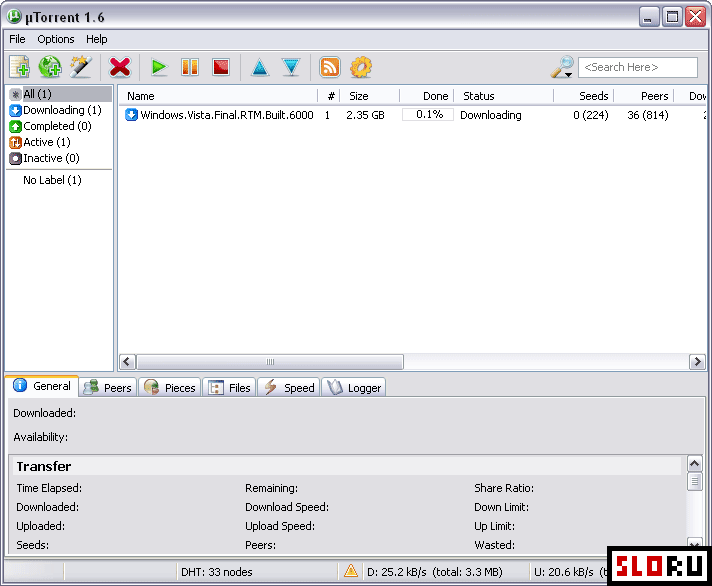Screen dimensions: 712x586
Task: Move torrent up the queue with the up arrow
Action: [x=260, y=67]
